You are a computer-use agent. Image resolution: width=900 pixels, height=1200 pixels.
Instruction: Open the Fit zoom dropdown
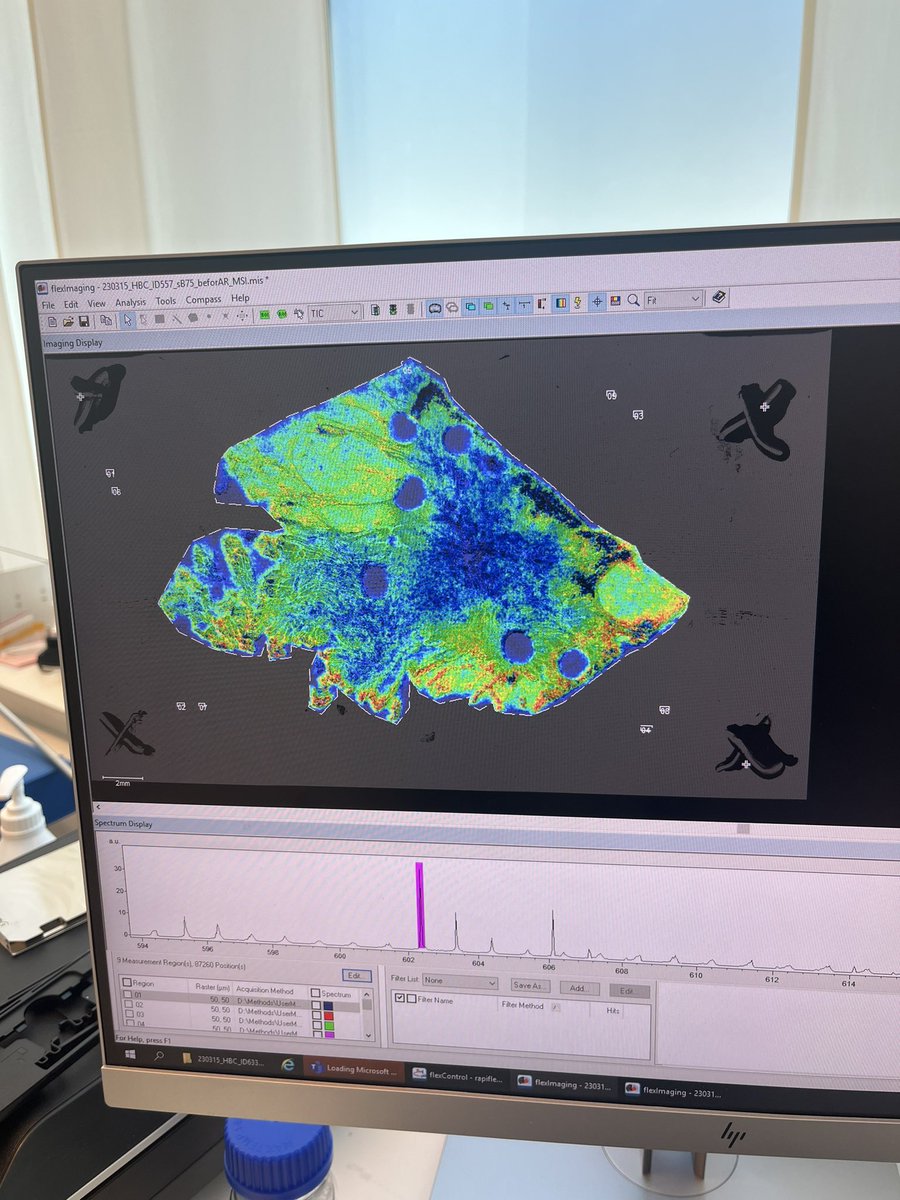[x=673, y=299]
